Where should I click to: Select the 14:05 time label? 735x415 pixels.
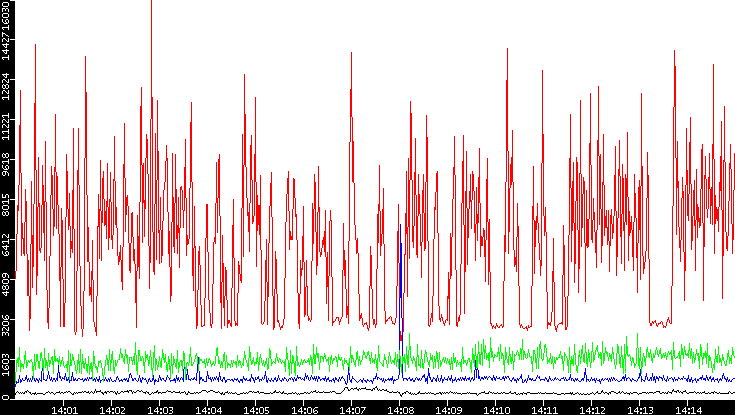click(x=255, y=409)
